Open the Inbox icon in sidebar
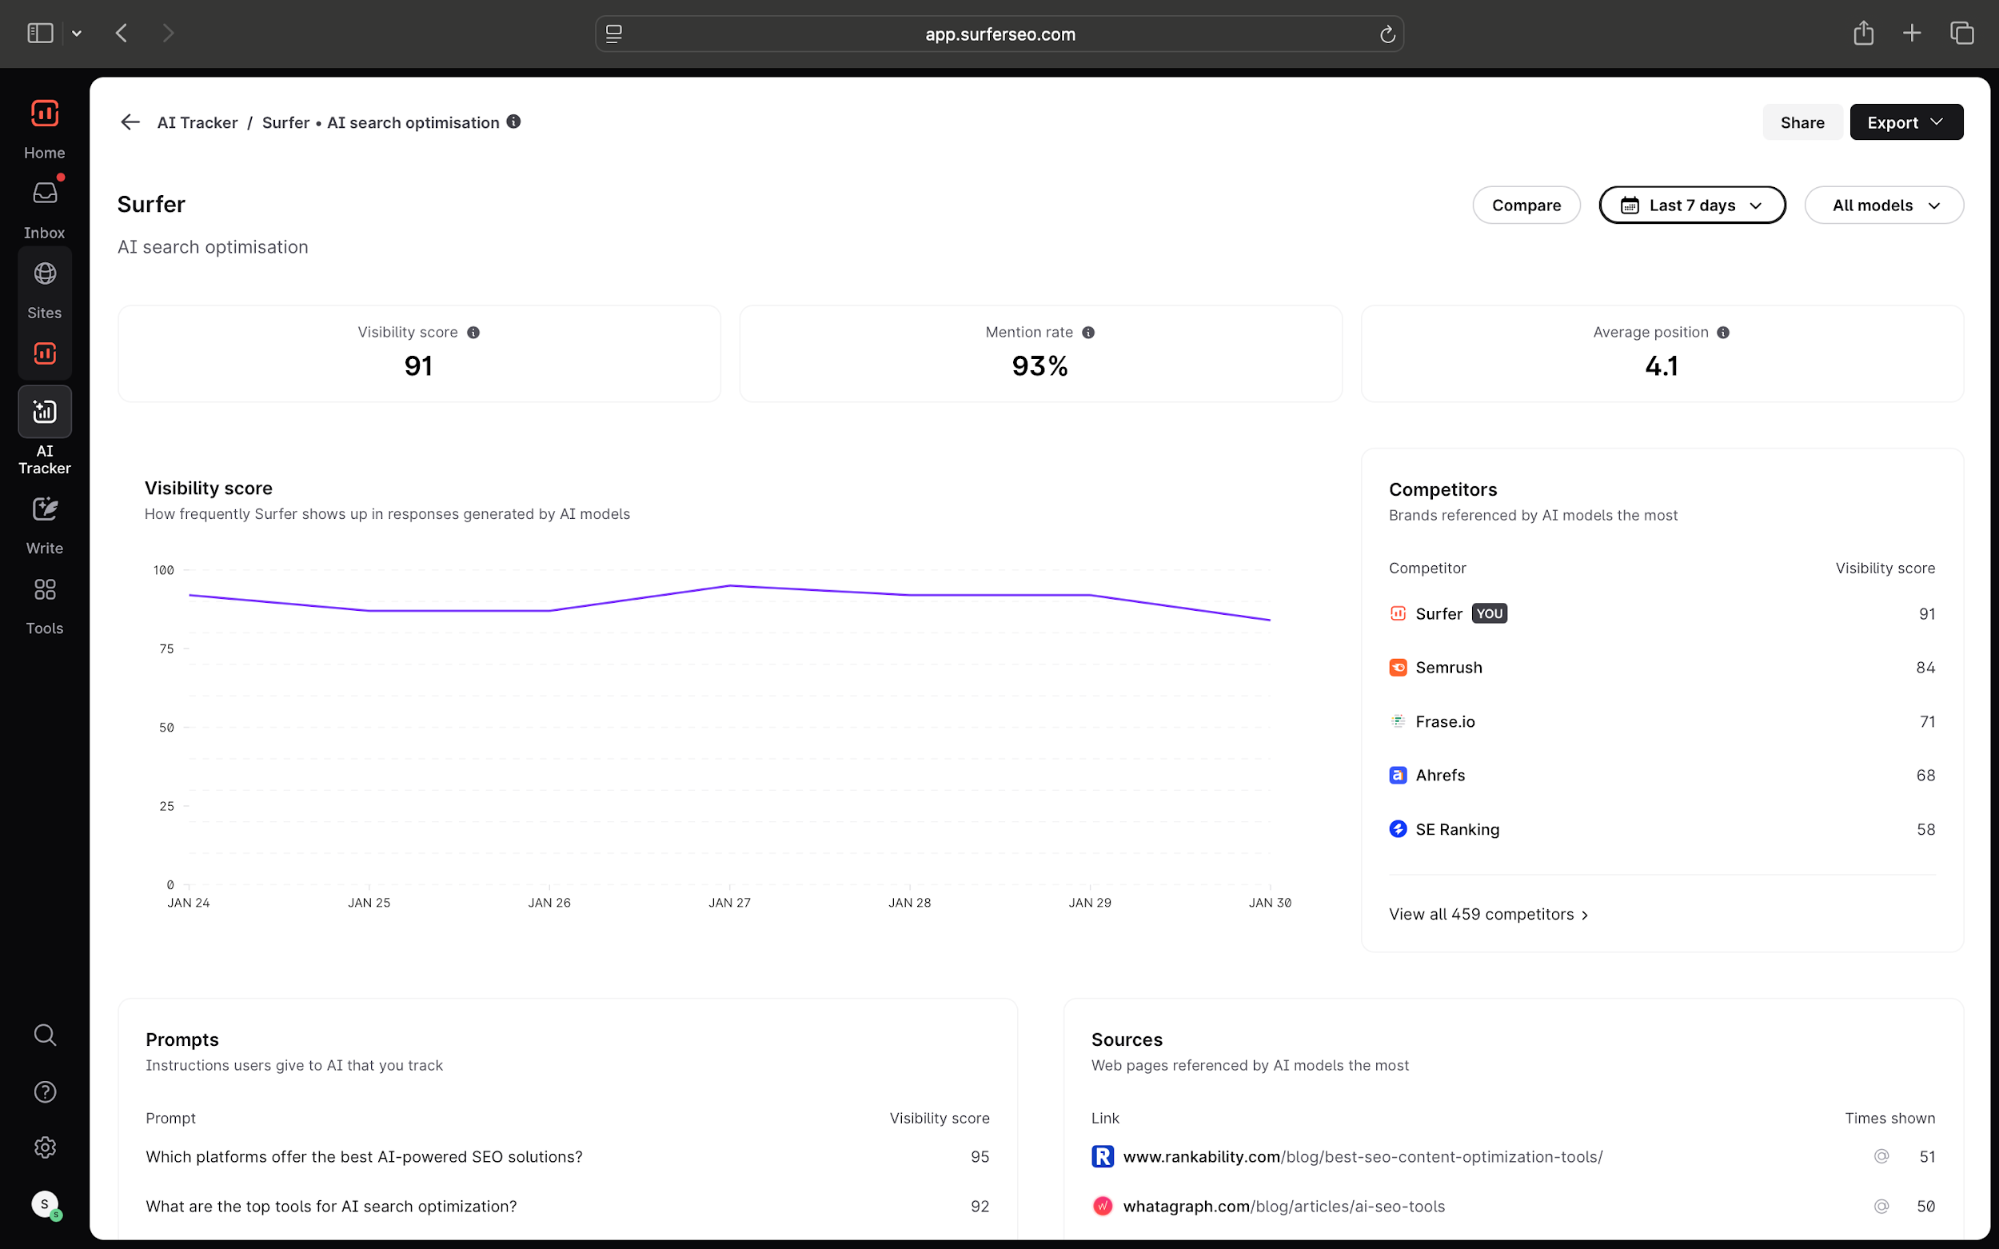This screenshot has width=1999, height=1249. 44,194
